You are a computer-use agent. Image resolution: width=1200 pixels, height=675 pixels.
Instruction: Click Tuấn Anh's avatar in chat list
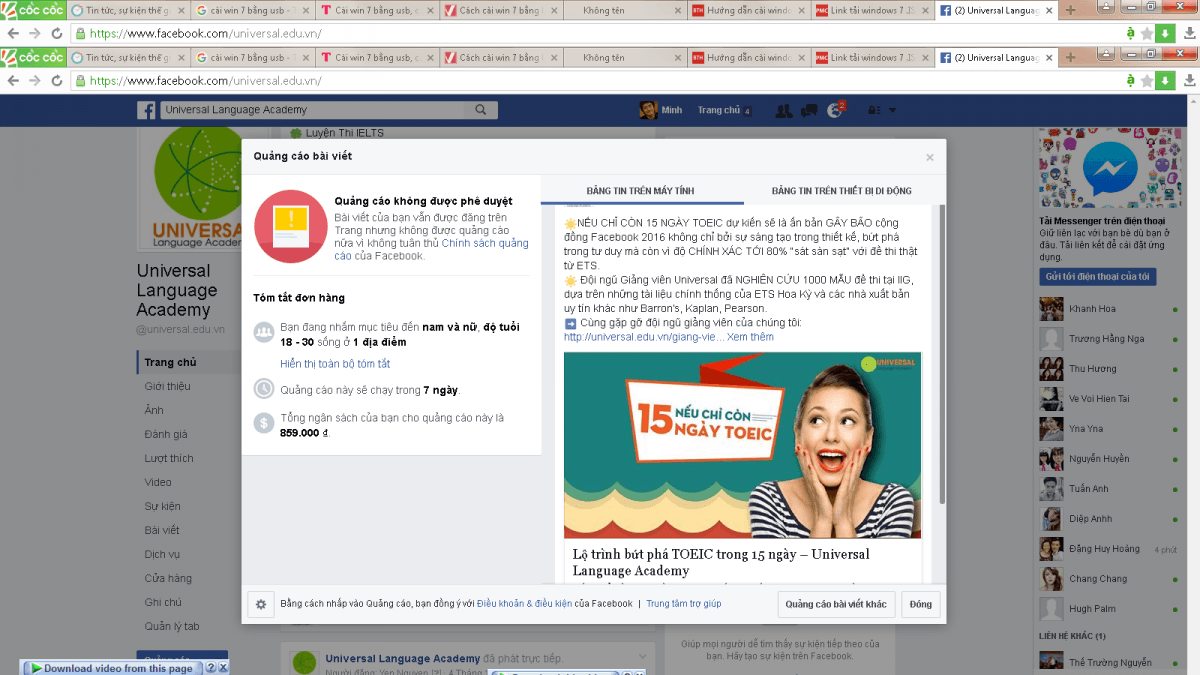1051,489
